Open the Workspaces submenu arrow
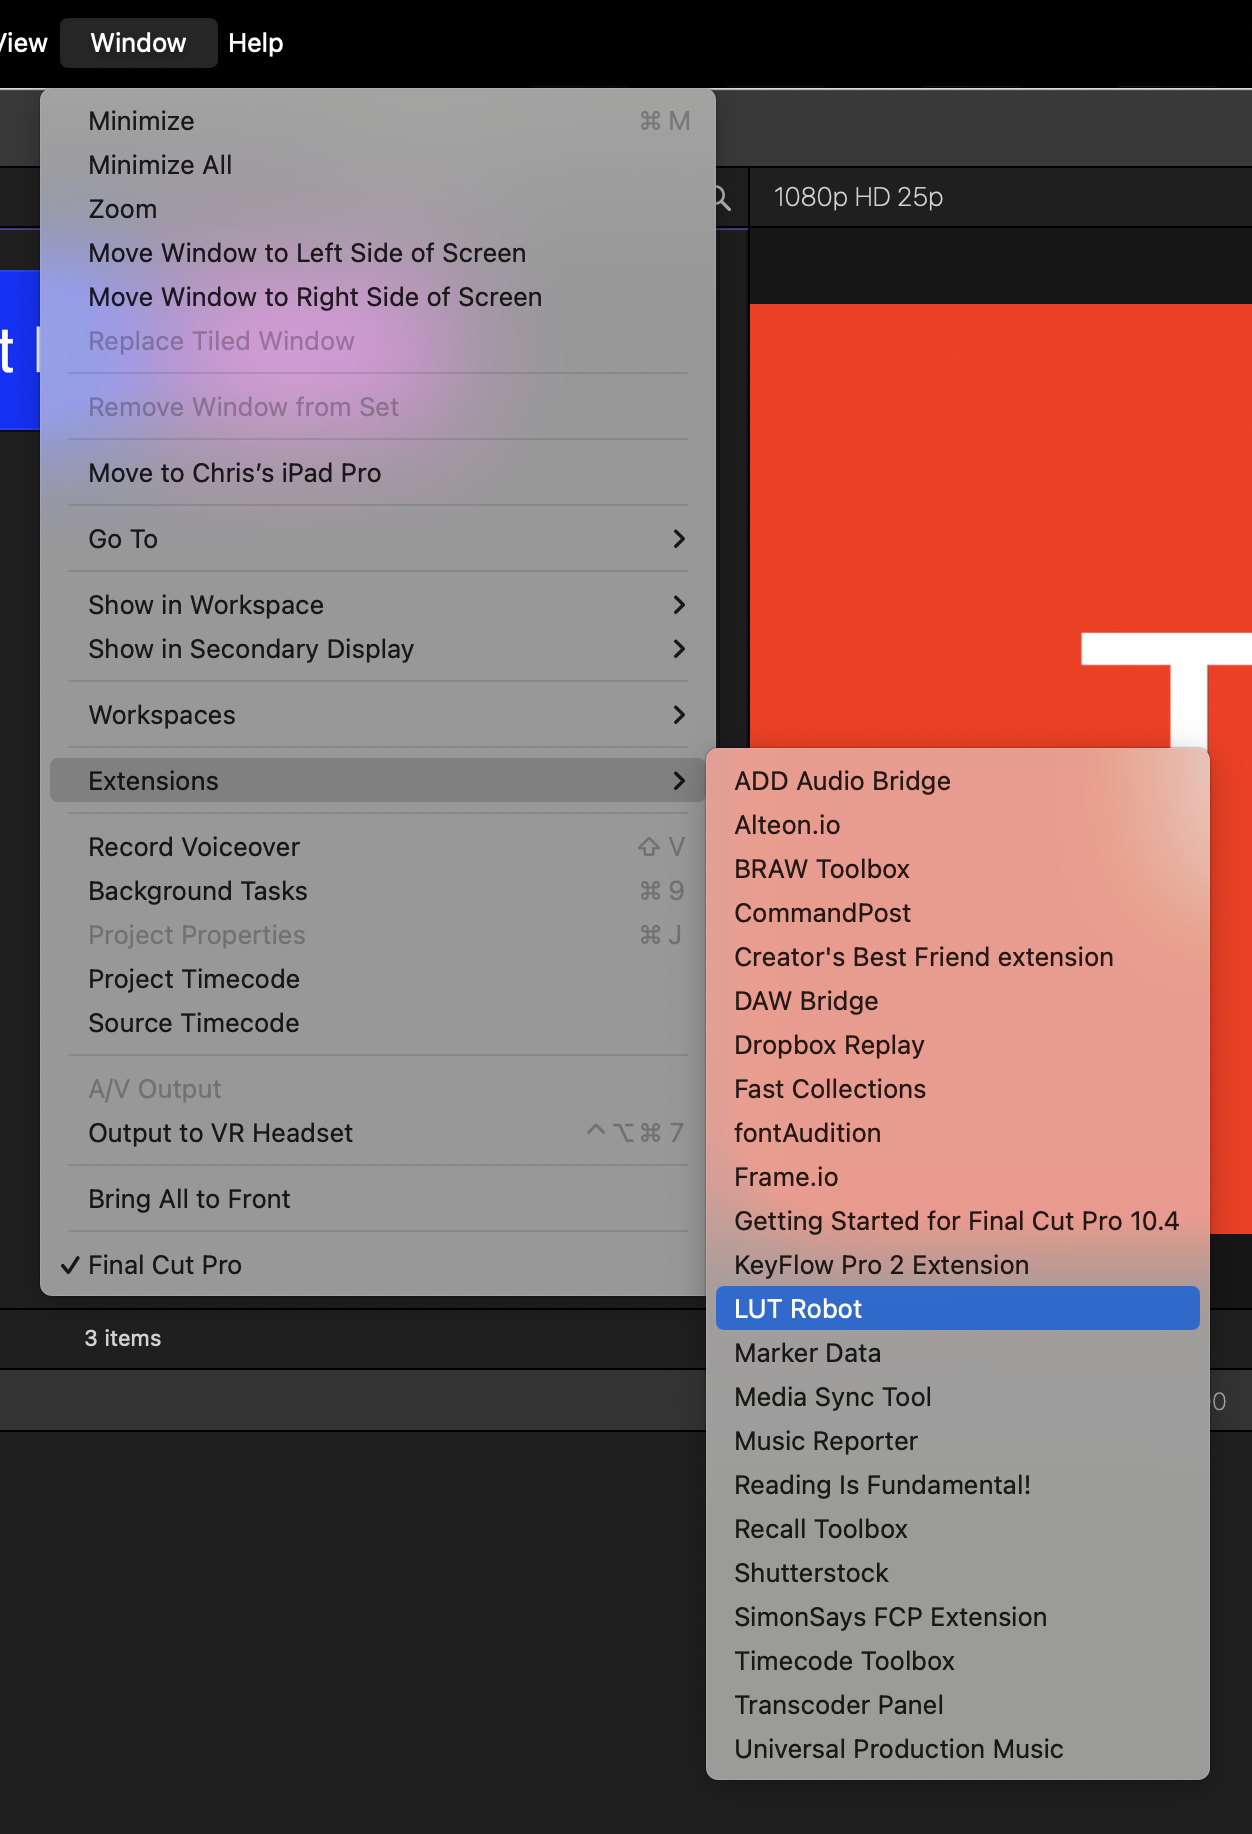The image size is (1252, 1834). (x=678, y=715)
